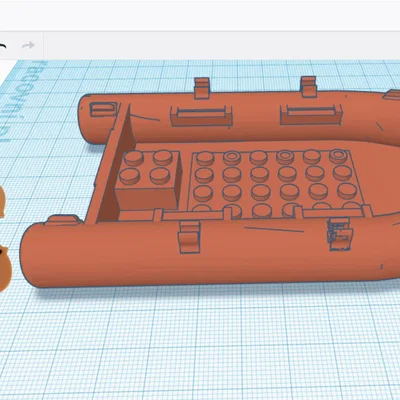Screen dimensions: 400x400
Task: Select the small bump on the lower tube's stern
Action: point(63,219)
